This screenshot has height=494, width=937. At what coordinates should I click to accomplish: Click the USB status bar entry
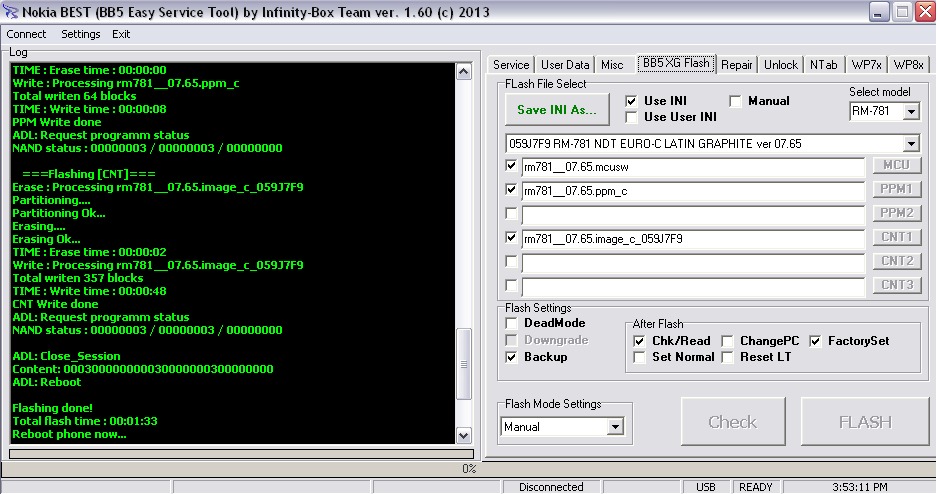click(x=705, y=487)
